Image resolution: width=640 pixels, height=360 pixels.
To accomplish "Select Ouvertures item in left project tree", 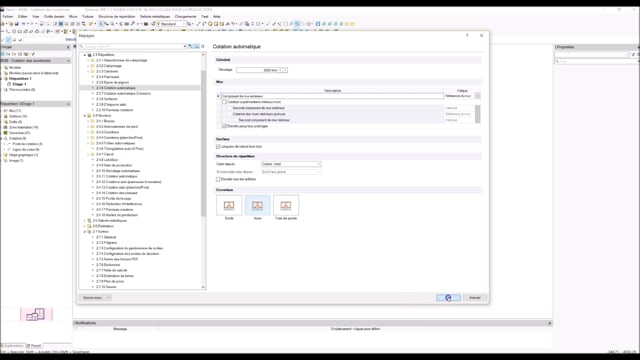I will [x=19, y=133].
